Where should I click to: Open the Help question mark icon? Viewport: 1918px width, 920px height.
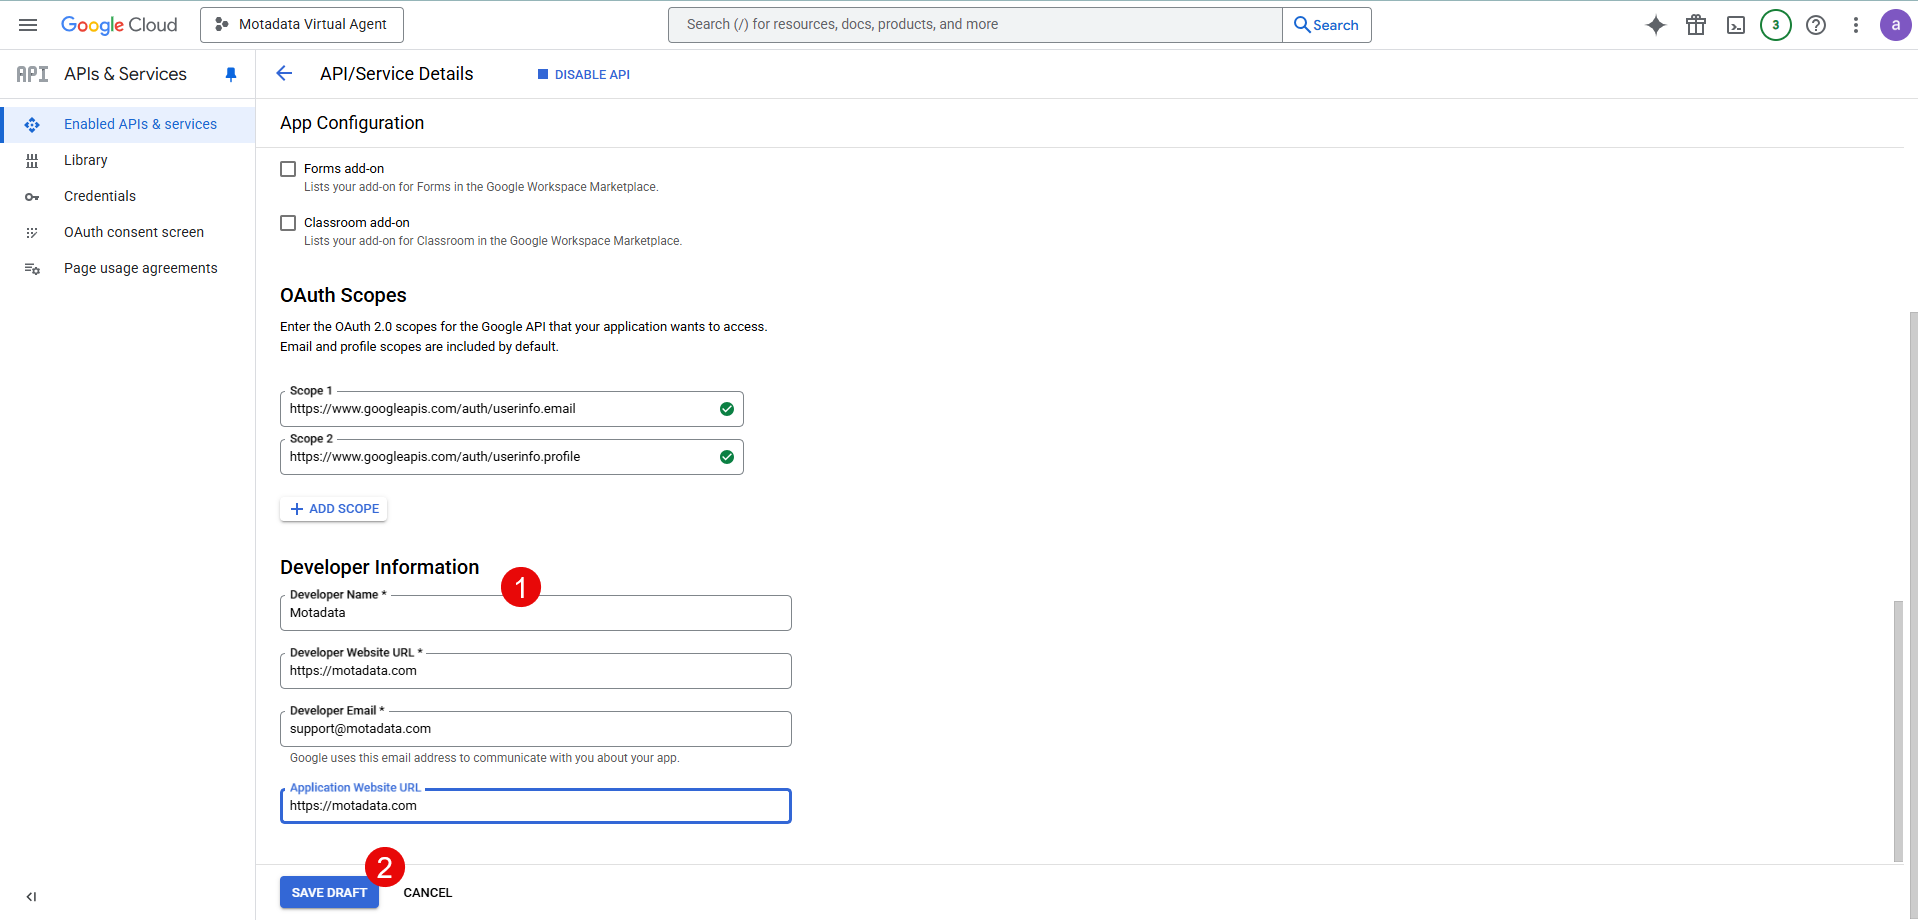coord(1815,24)
